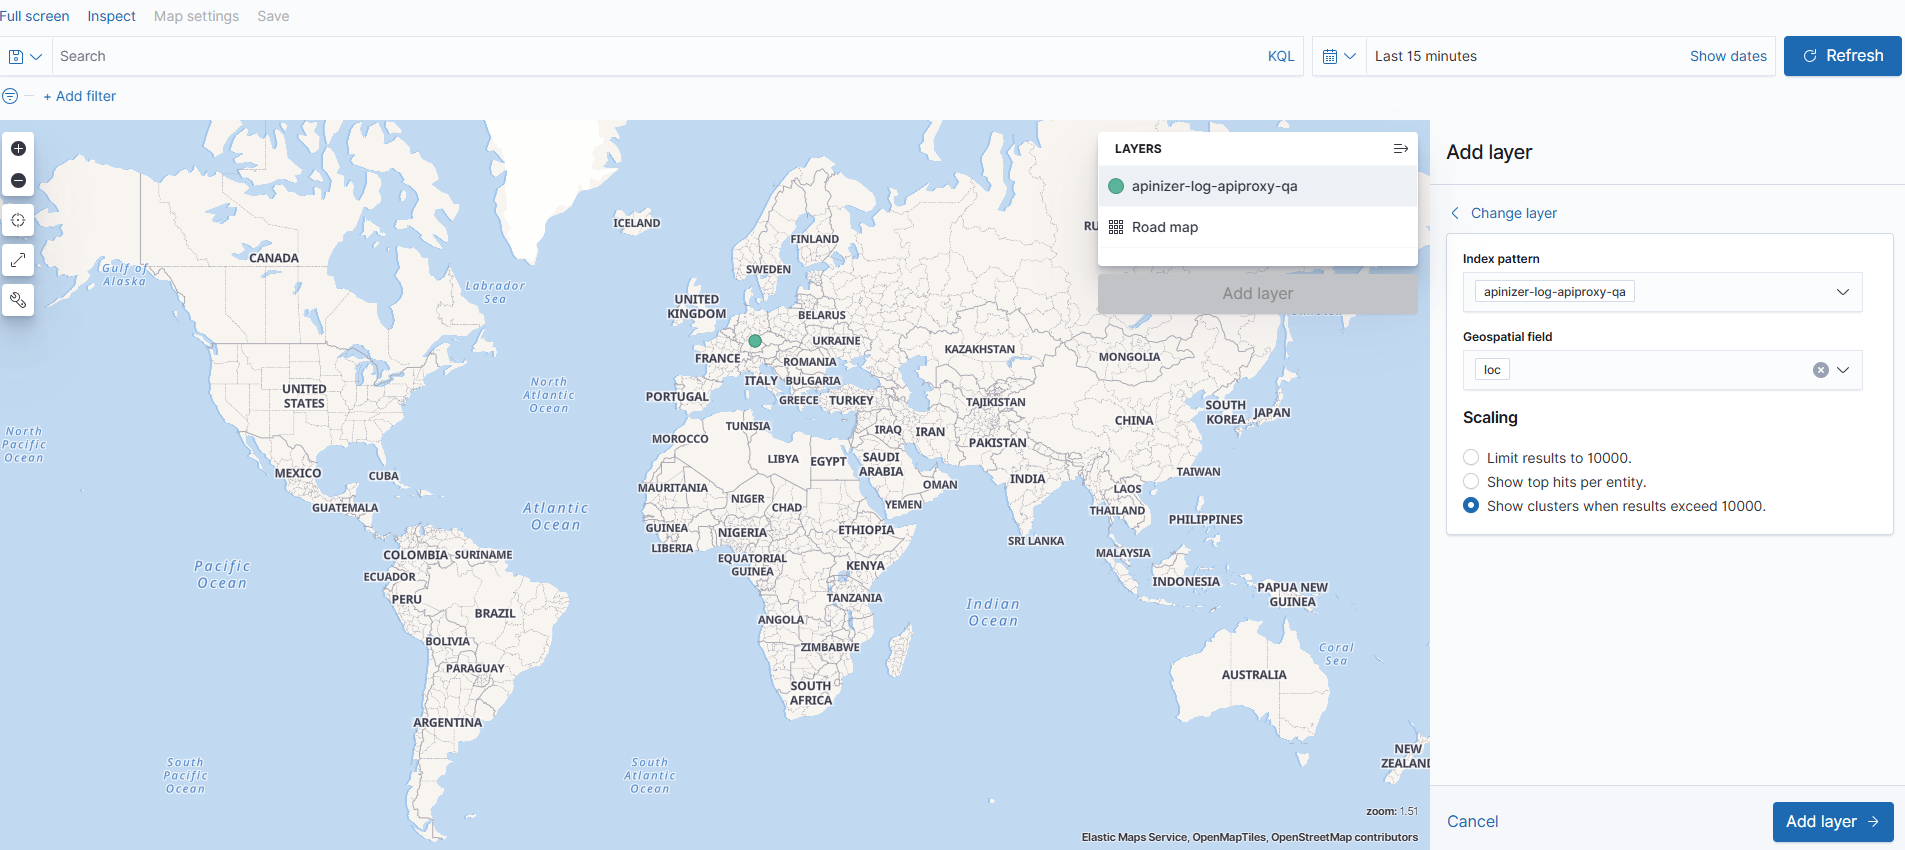Click the green apinizer-log-apiproxy-qa layer color dot
The height and width of the screenshot is (850, 1905).
(1116, 186)
